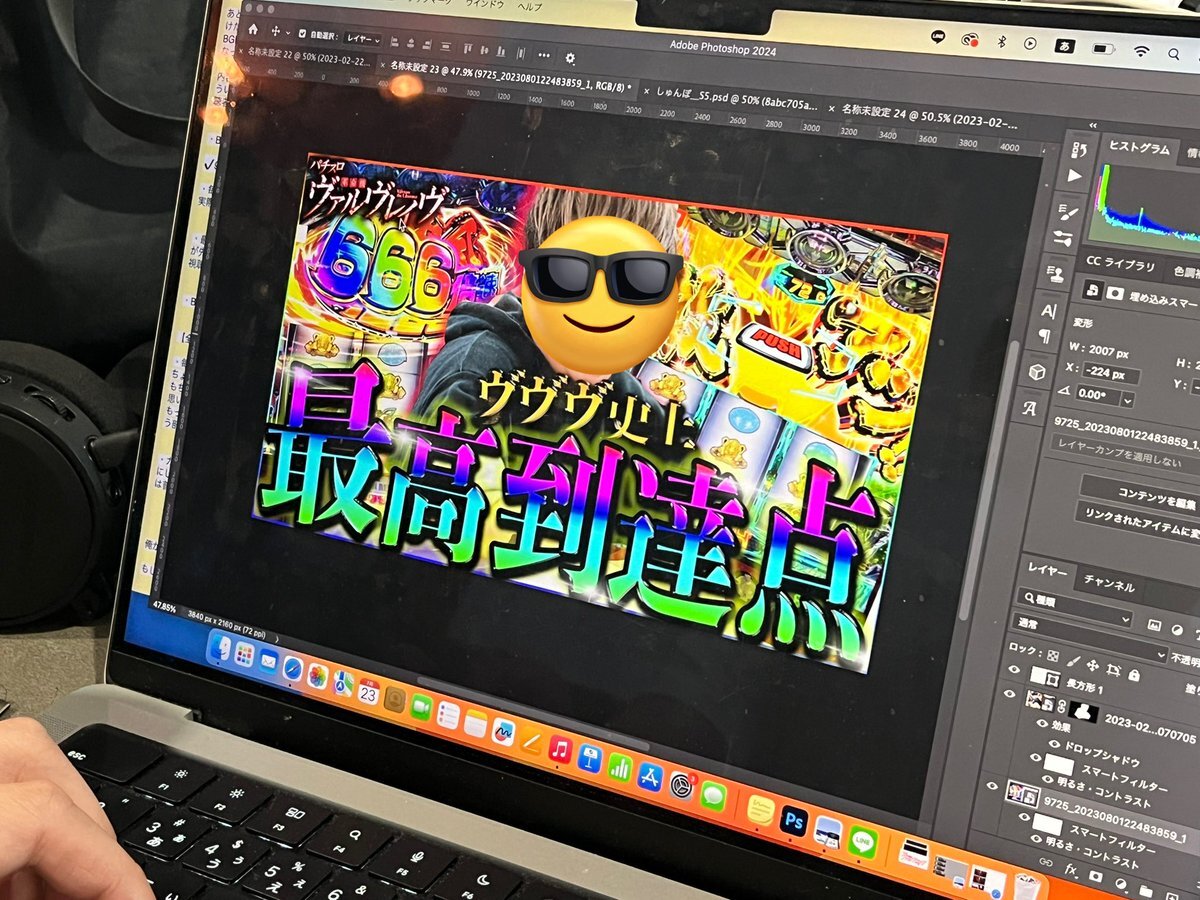Click the Home icon in options bar
The image size is (1200, 900).
coord(253,29)
